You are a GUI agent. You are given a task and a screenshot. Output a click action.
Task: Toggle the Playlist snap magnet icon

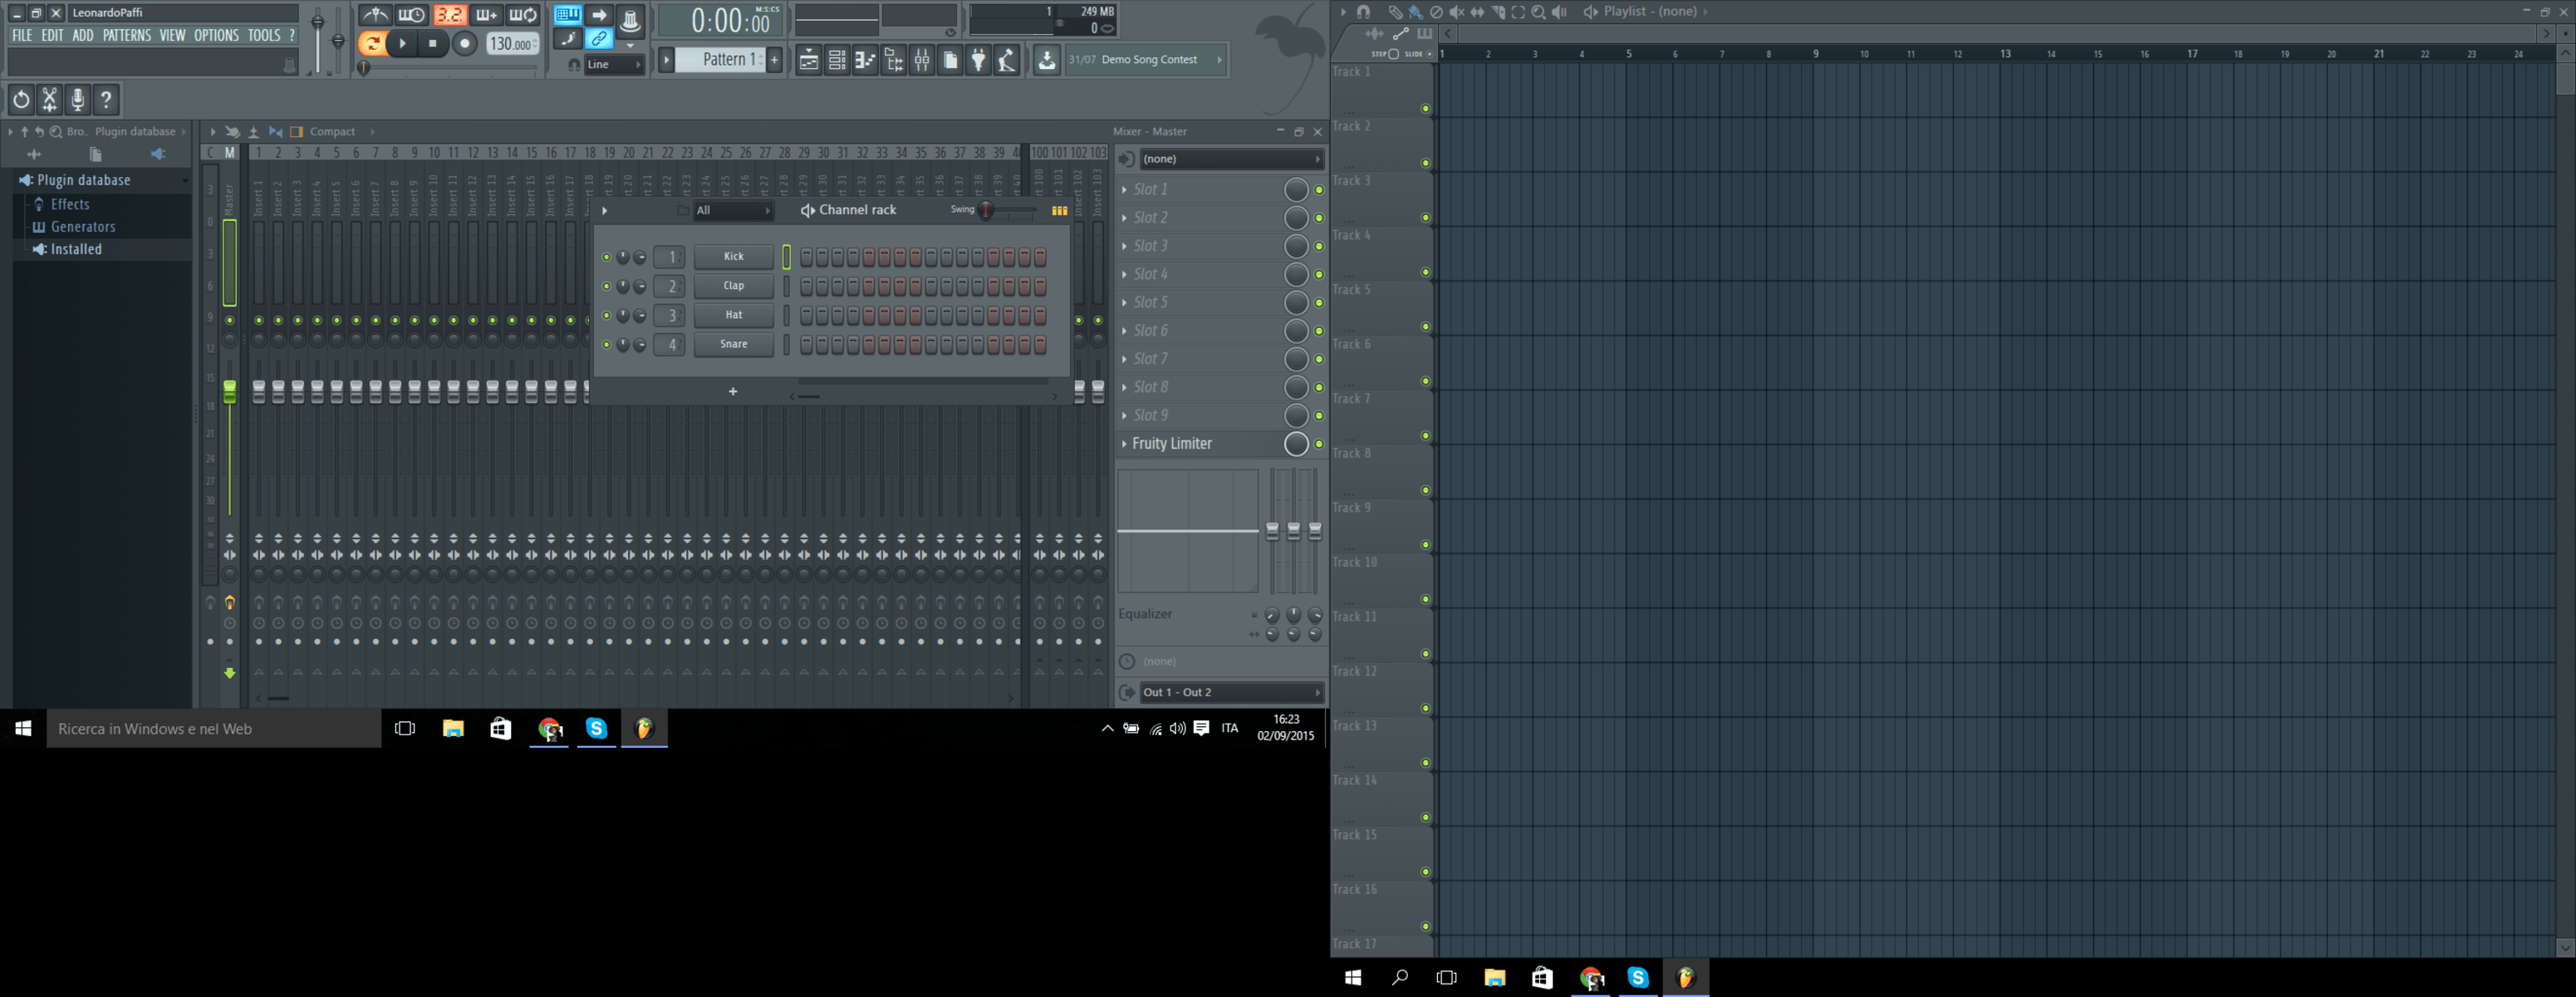coord(1363,12)
